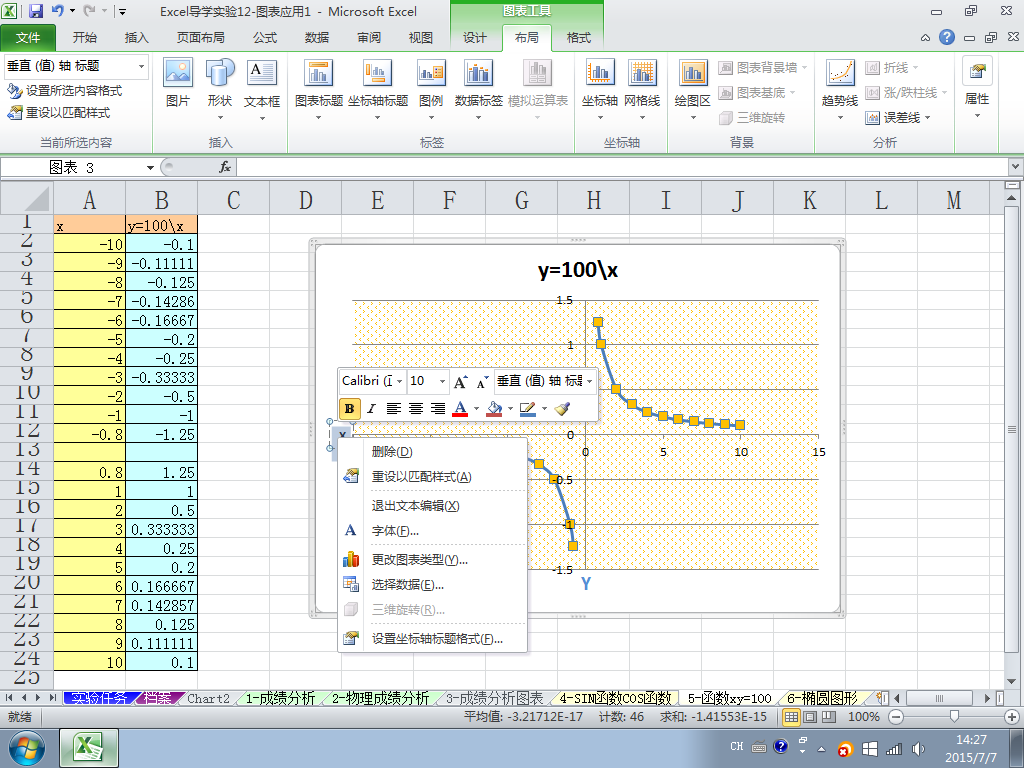The width and height of the screenshot is (1024, 768).
Task: Expand the Name Box dropdown arrow
Action: 150,168
